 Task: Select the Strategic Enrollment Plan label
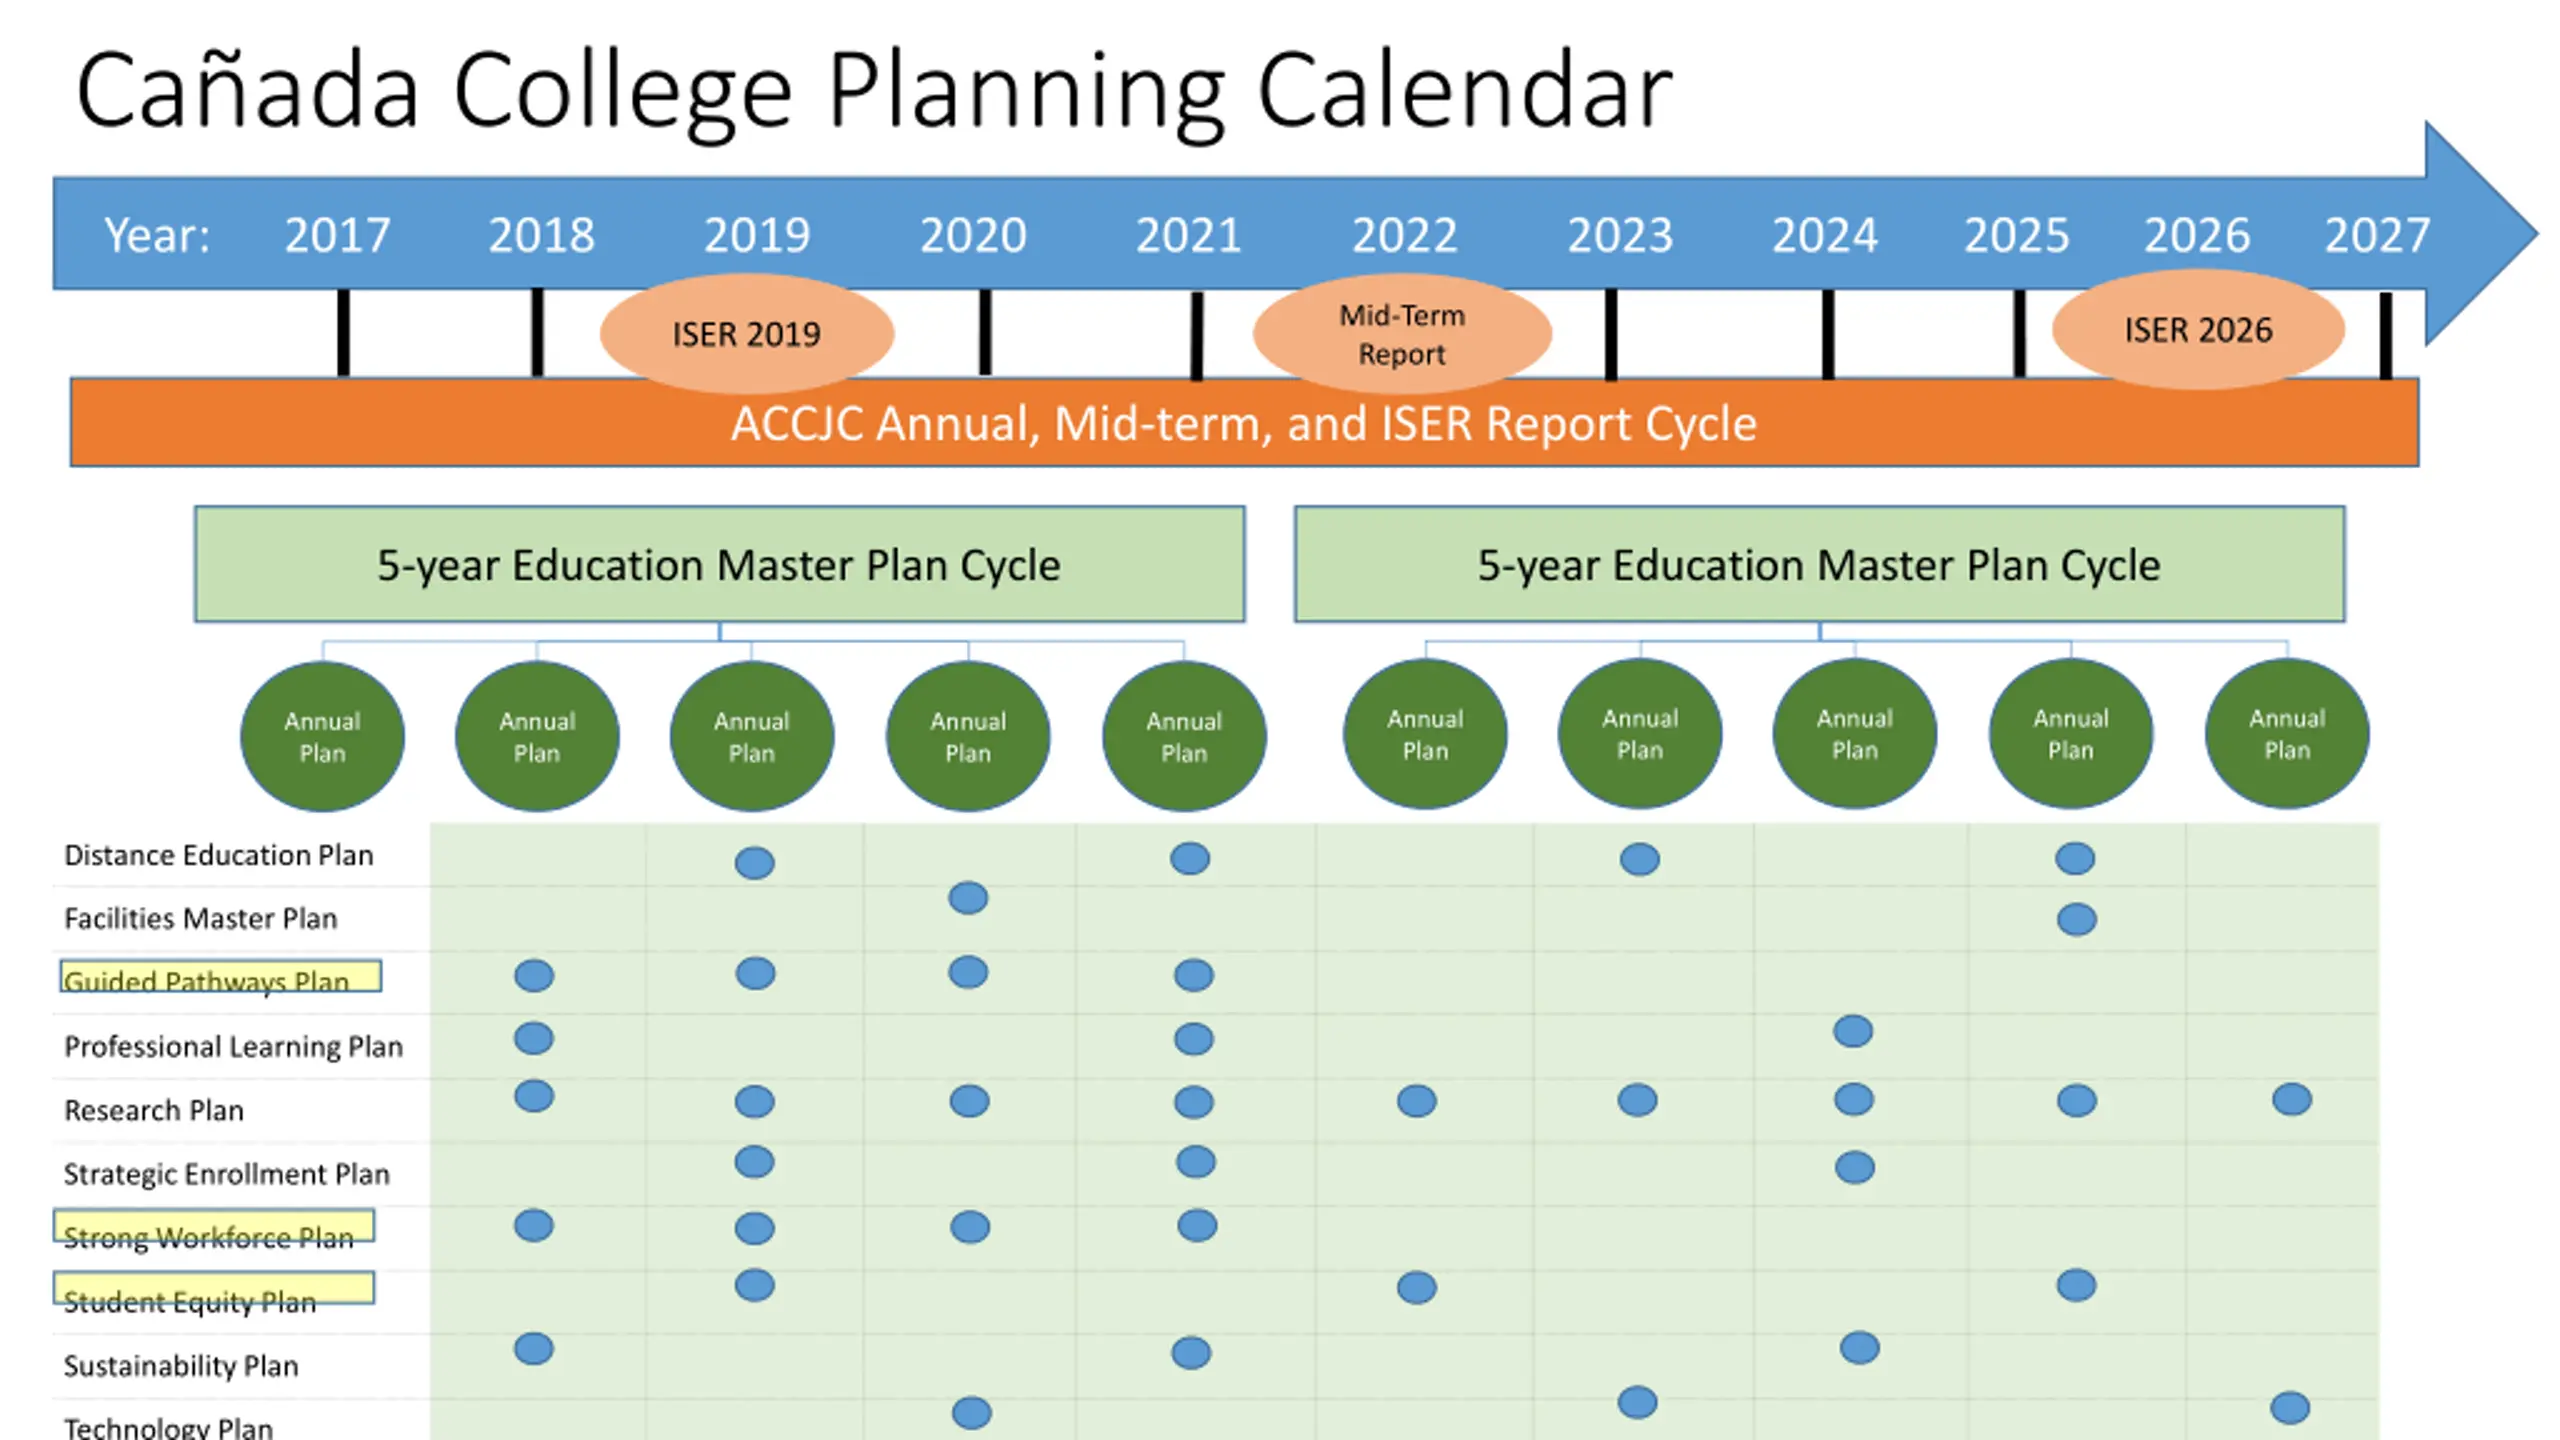(226, 1173)
